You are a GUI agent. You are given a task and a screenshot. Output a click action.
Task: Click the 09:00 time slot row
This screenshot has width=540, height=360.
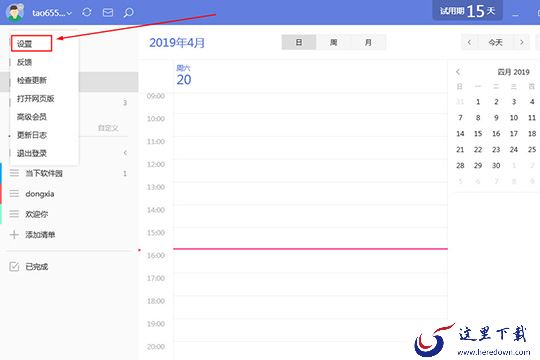(311, 103)
